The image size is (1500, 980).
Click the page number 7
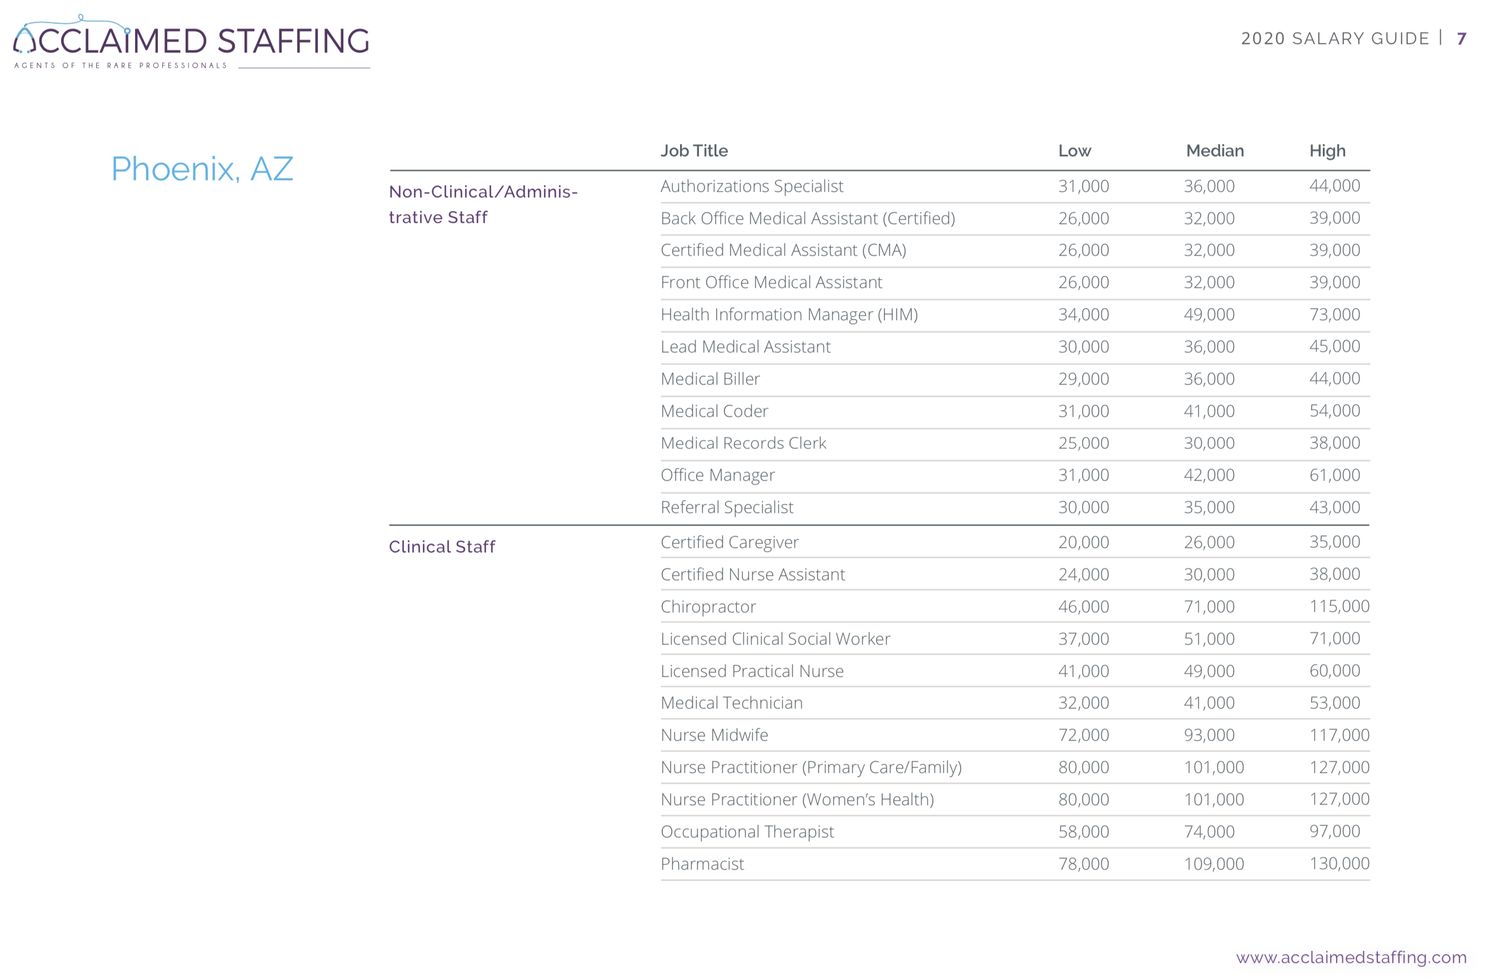[1462, 39]
